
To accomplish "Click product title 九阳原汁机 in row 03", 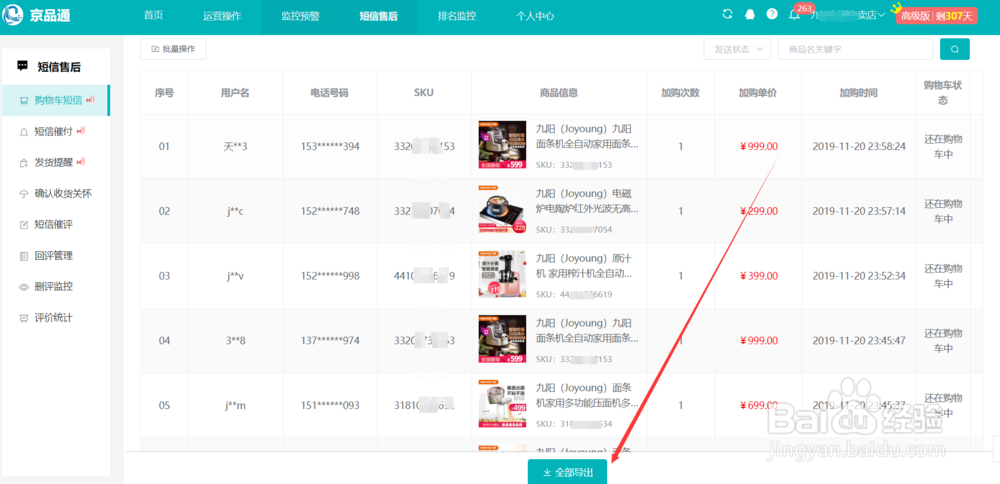I will point(585,265).
